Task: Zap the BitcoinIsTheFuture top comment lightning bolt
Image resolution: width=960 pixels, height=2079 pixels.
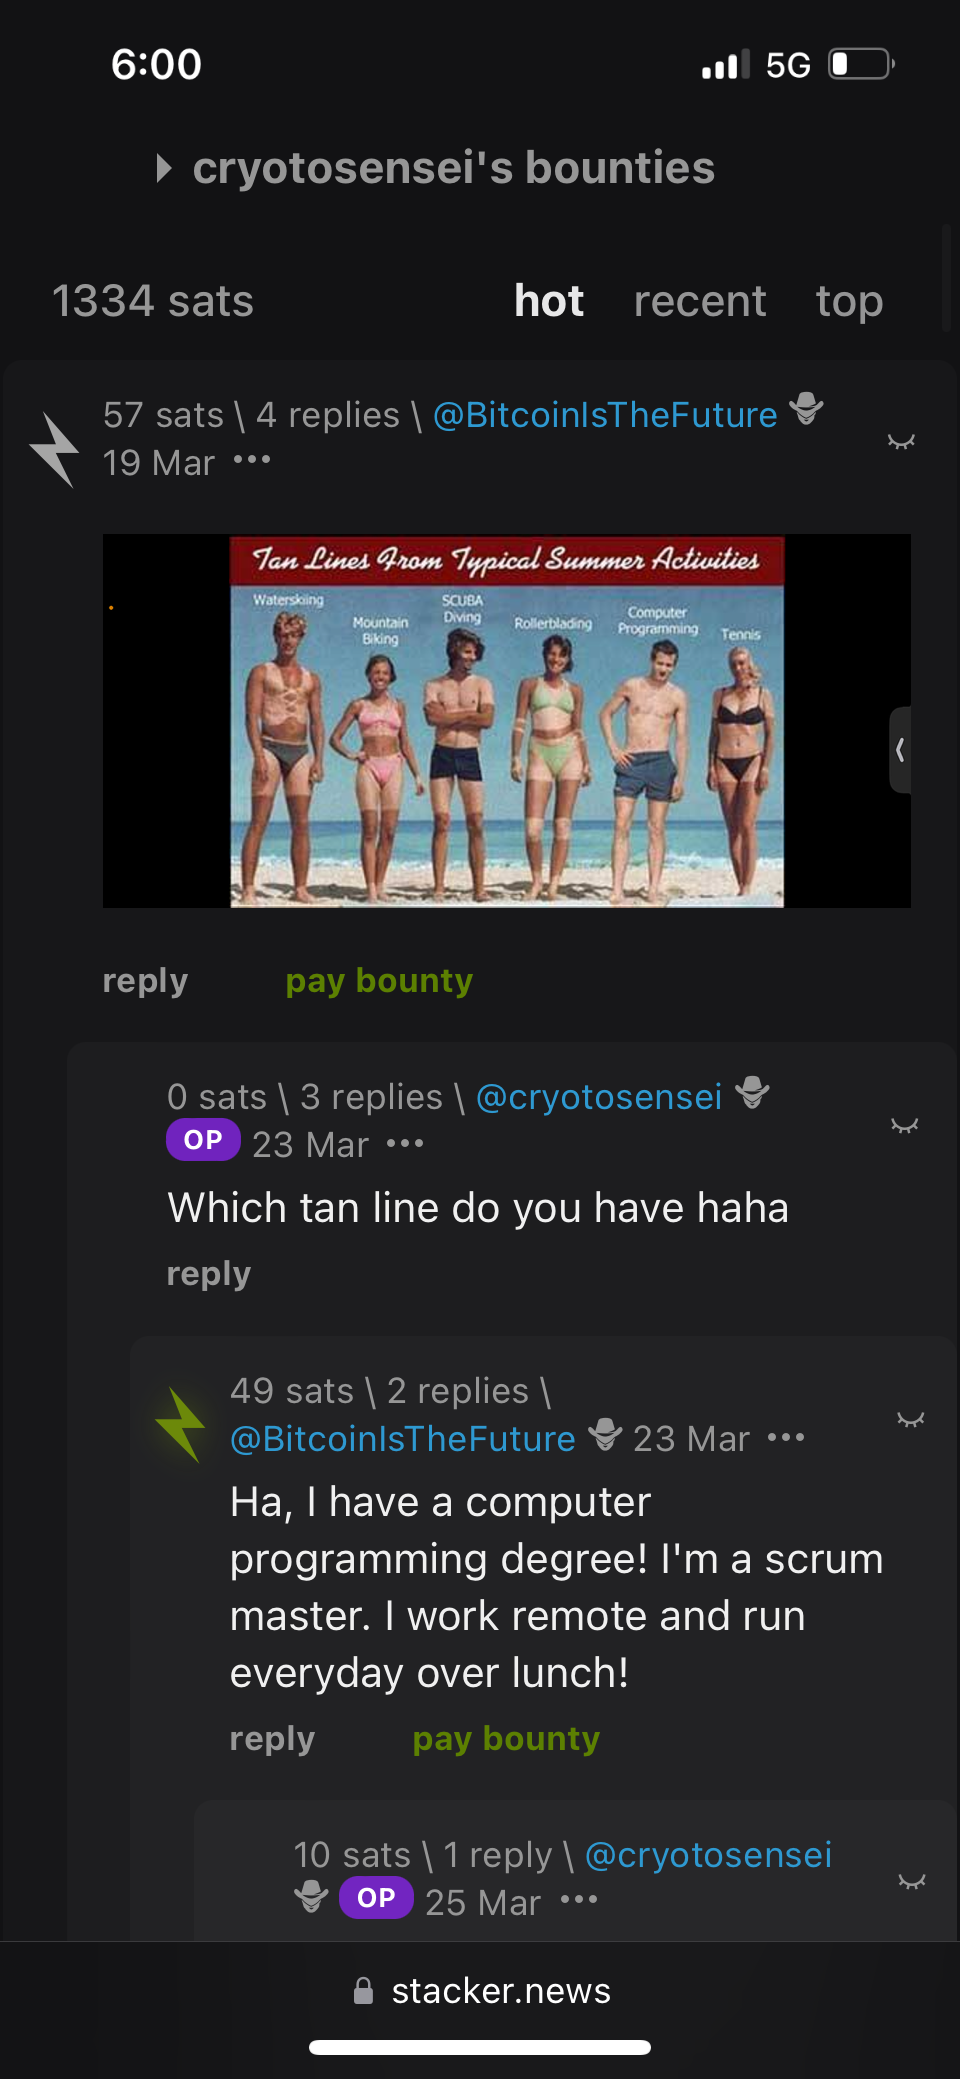Action: point(54,449)
